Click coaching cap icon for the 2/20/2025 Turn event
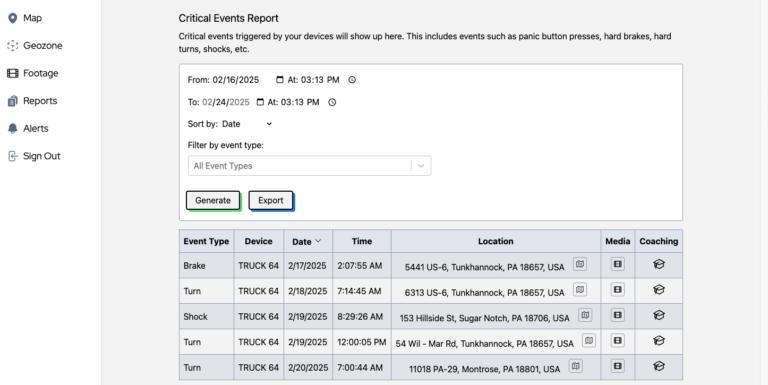Screen dimensions: 768x385 (659, 366)
